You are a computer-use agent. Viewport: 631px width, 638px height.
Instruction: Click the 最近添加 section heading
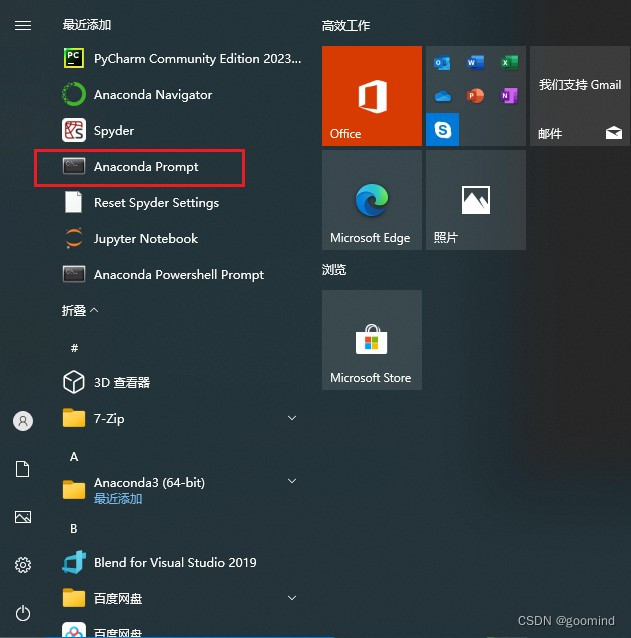pyautogui.click(x=87, y=24)
